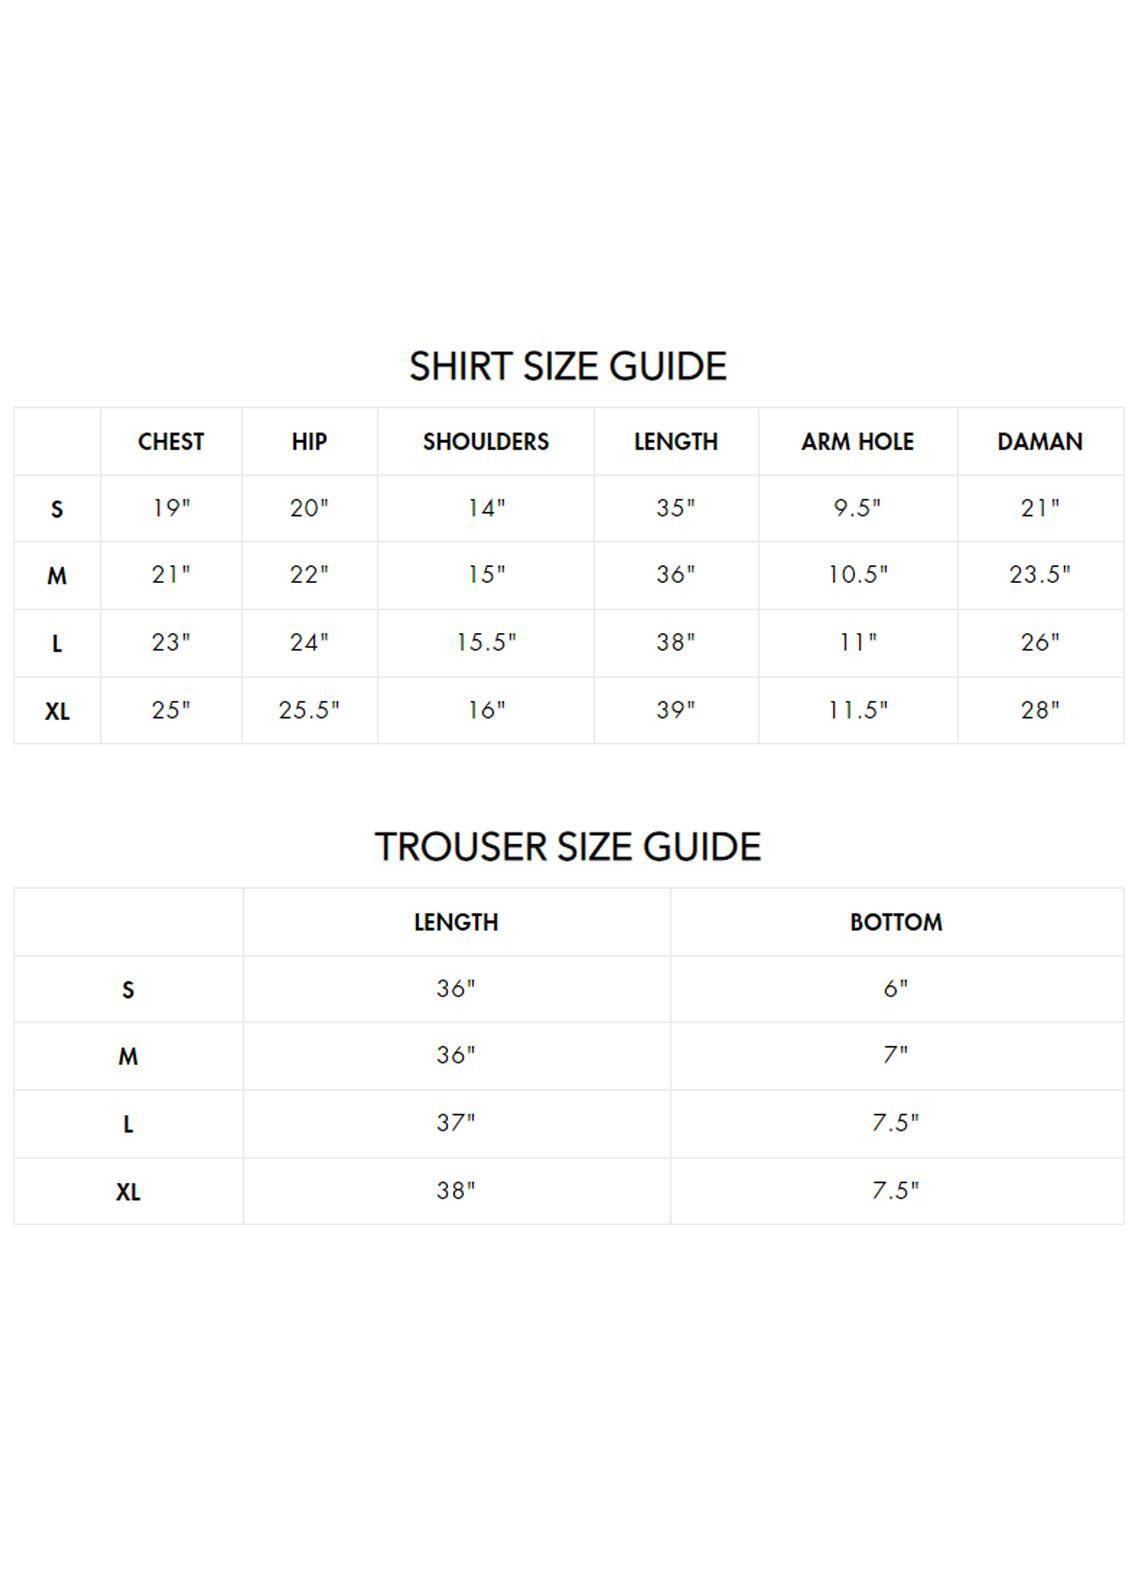The height and width of the screenshot is (1584, 1138).
Task: Select the 25.5" hip value for XL
Action: tap(309, 710)
